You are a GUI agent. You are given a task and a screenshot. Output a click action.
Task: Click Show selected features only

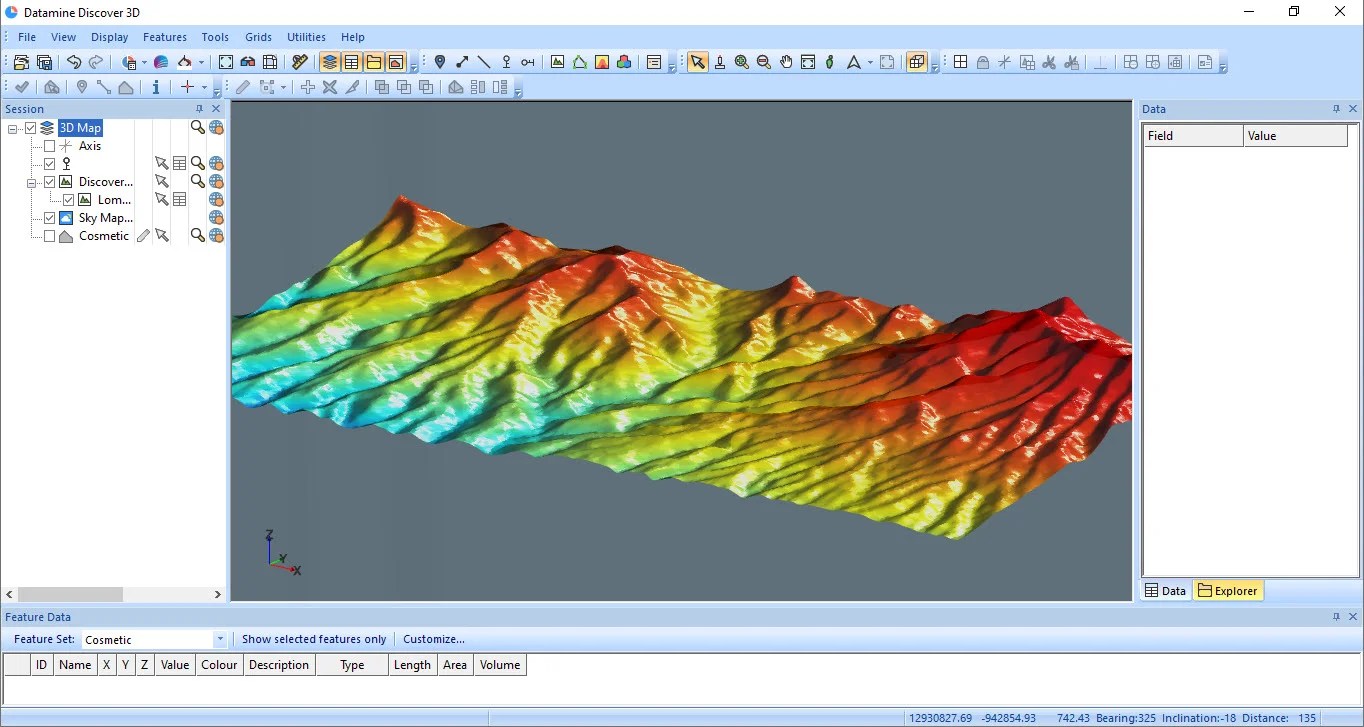313,639
